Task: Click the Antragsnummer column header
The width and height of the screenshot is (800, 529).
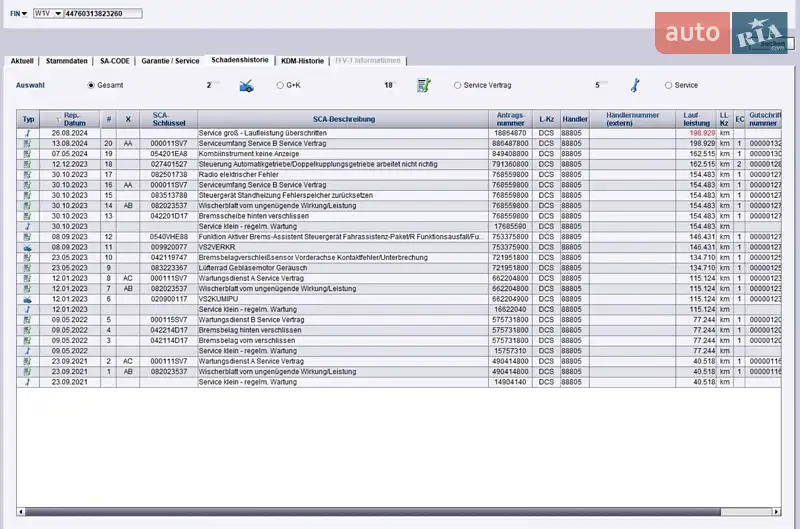Action: pyautogui.click(x=510, y=119)
